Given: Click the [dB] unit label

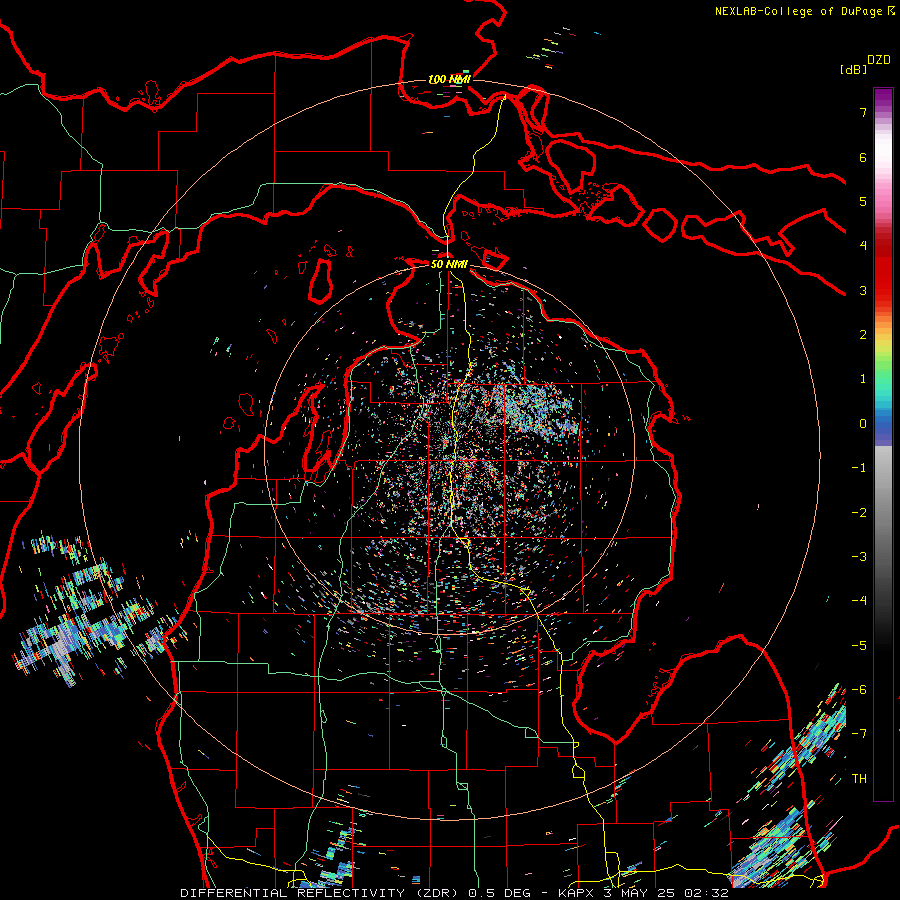Looking at the screenshot, I should click(853, 69).
